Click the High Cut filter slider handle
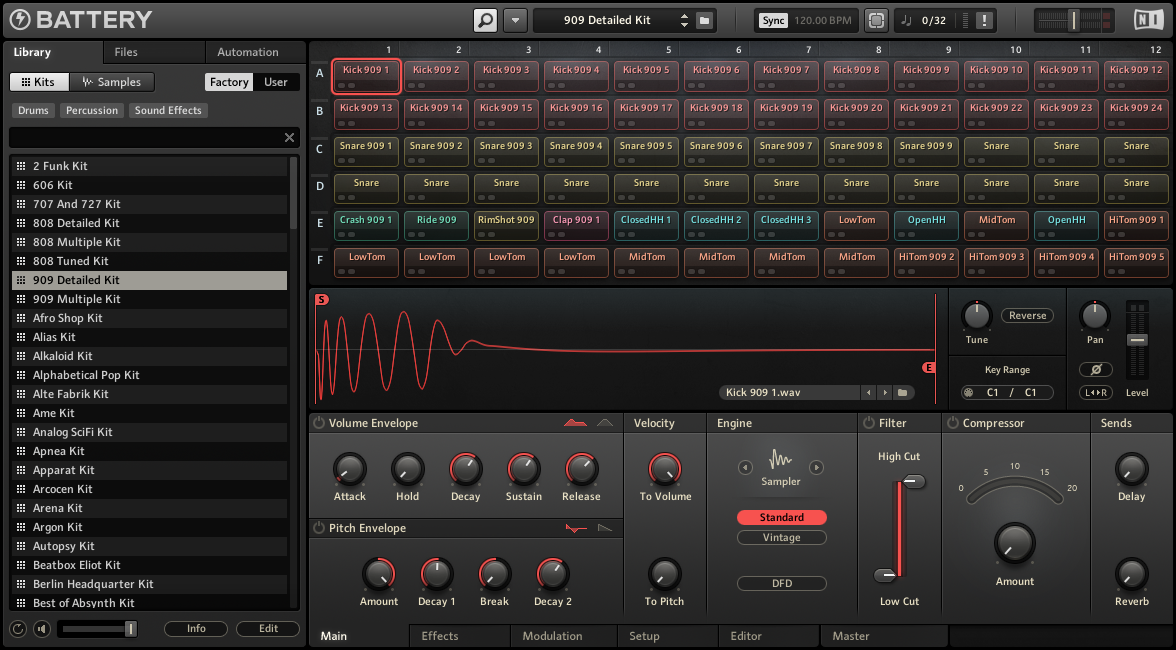The image size is (1176, 650). 914,481
